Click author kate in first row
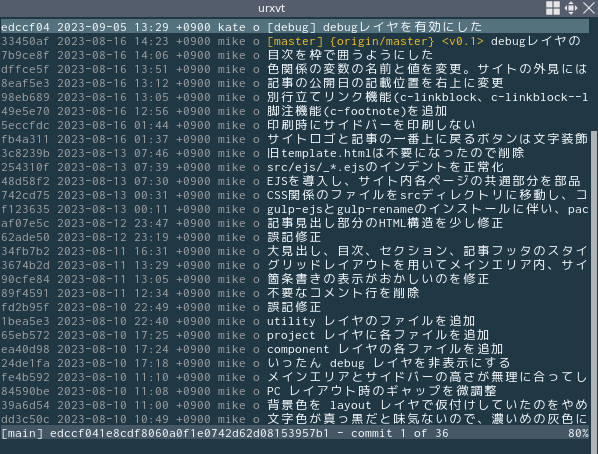 (231, 27)
